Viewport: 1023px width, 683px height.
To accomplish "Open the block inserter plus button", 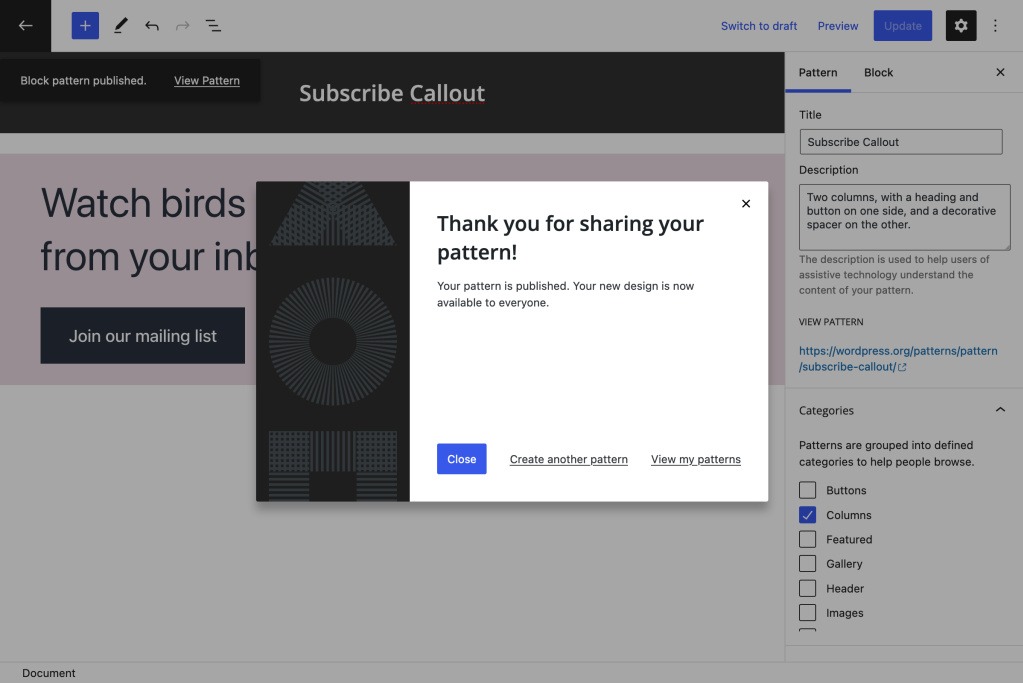I will coord(85,25).
